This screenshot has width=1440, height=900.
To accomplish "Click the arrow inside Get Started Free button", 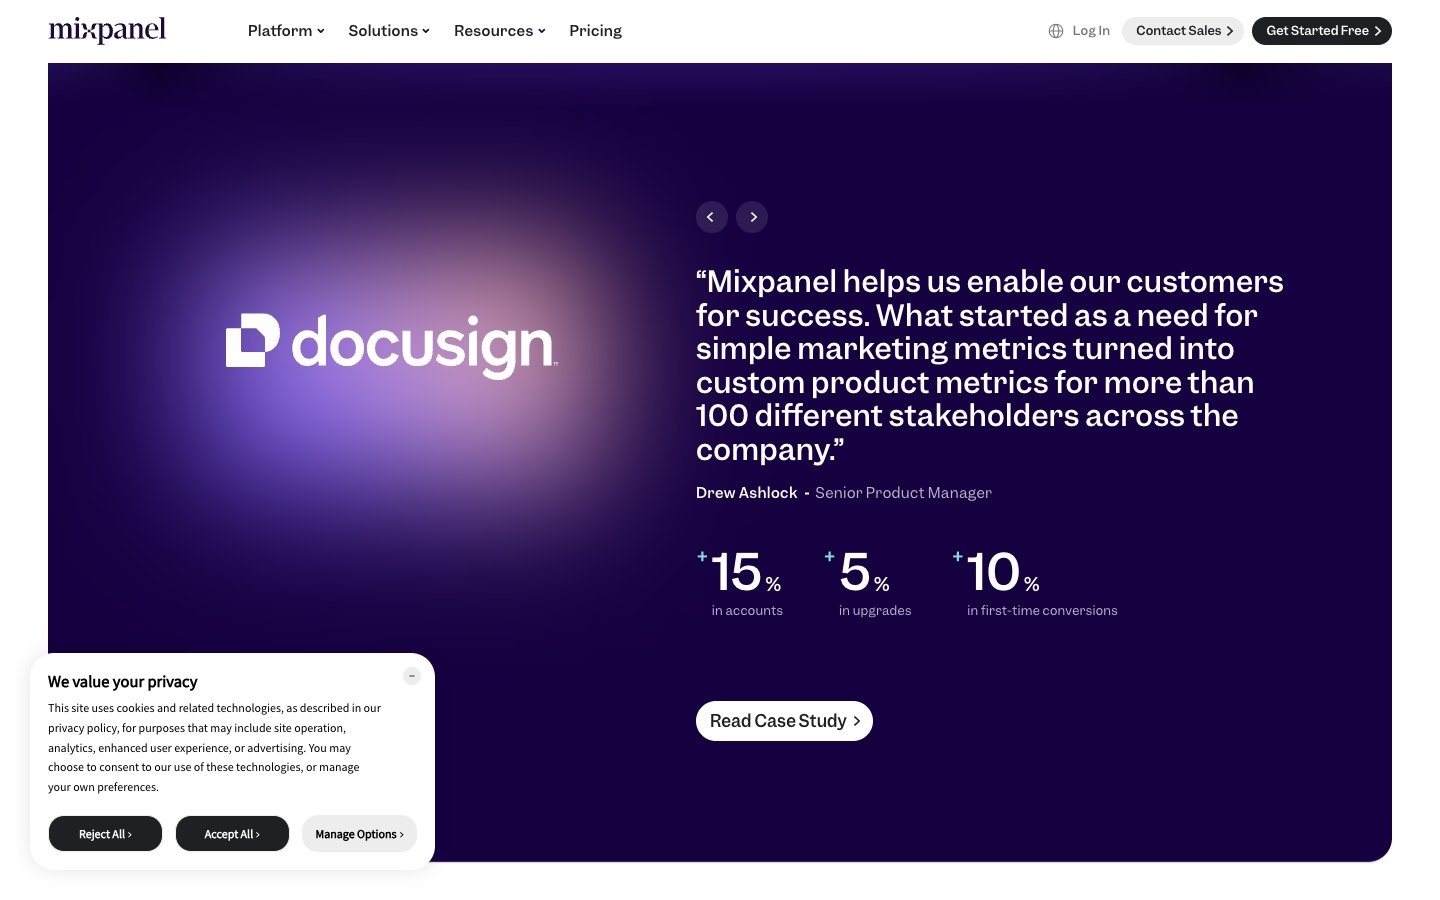I will point(1378,31).
